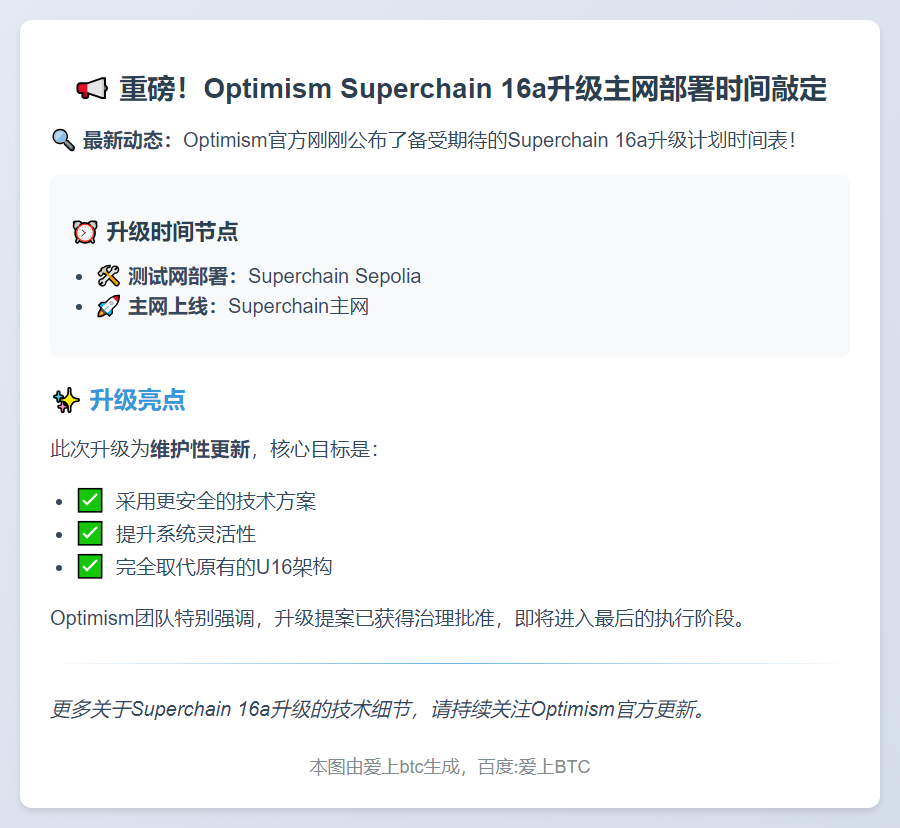Click the blue 升级亮点 heading
The width and height of the screenshot is (900, 828).
[137, 401]
